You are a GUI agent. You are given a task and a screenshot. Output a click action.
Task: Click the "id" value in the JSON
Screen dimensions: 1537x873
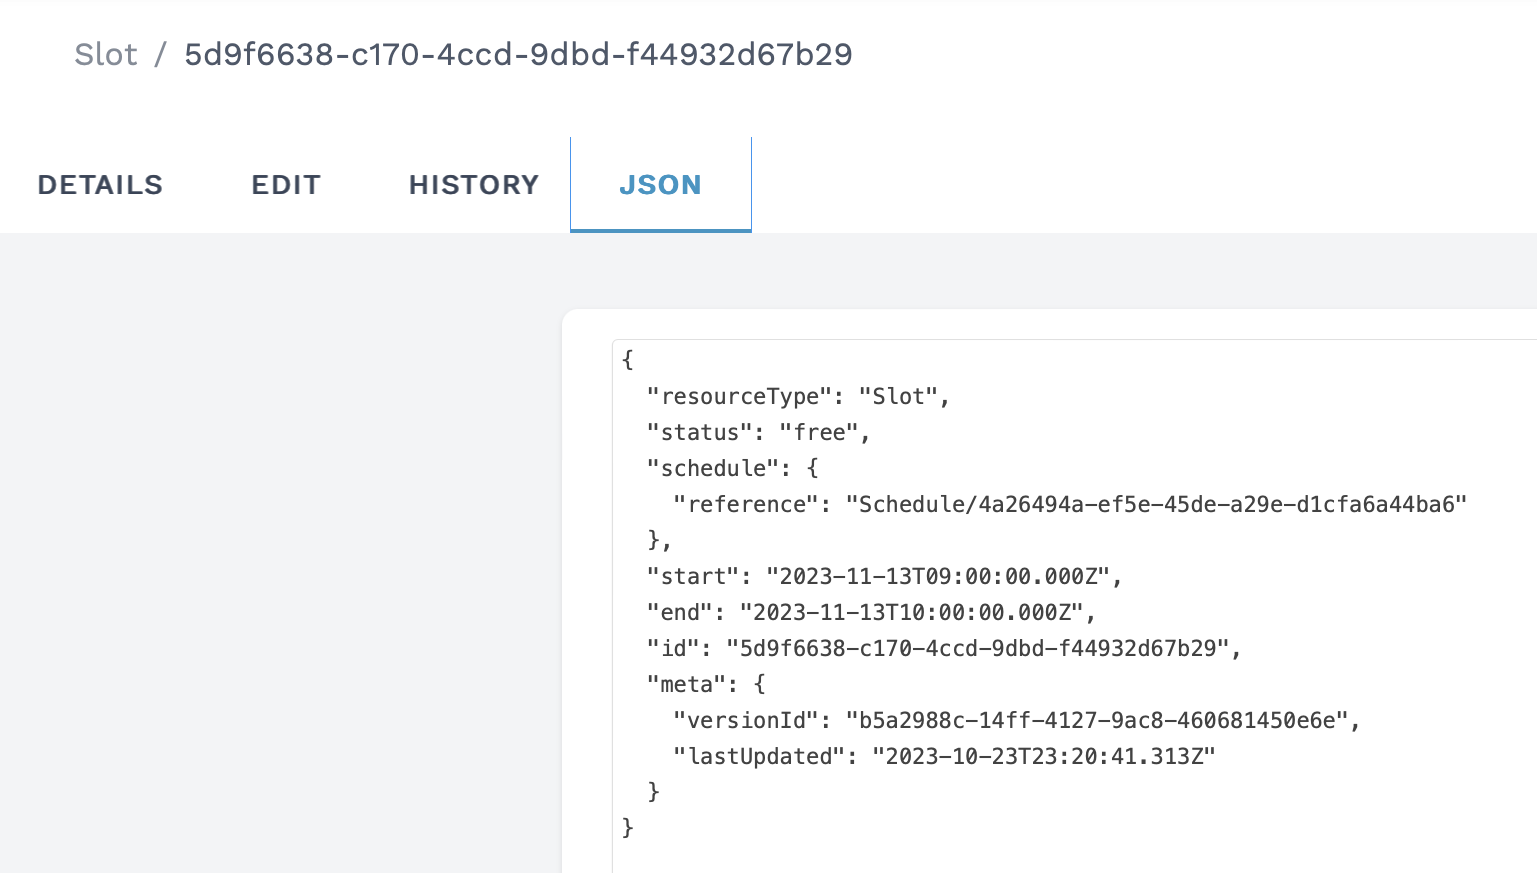pos(977,649)
